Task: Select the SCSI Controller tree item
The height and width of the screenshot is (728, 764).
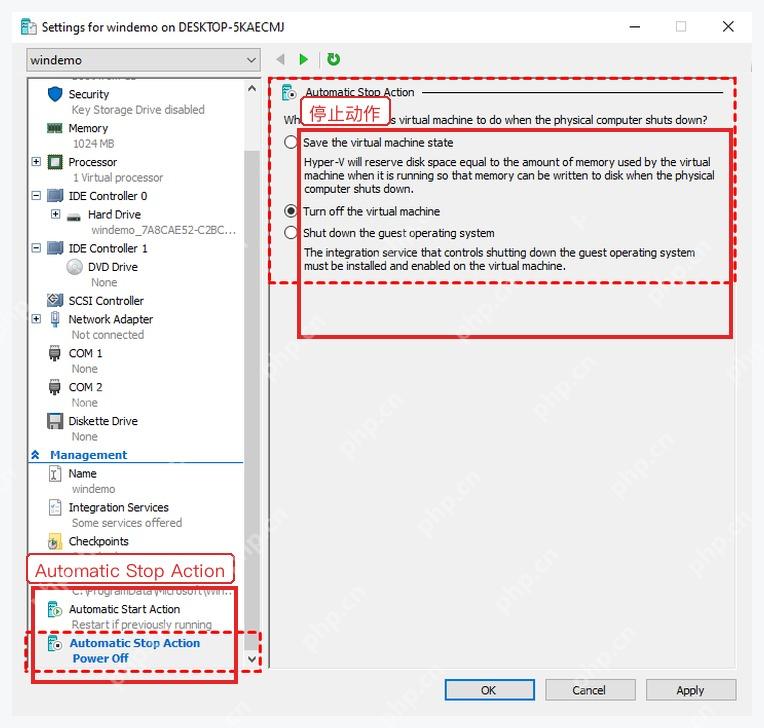Action: 106,301
